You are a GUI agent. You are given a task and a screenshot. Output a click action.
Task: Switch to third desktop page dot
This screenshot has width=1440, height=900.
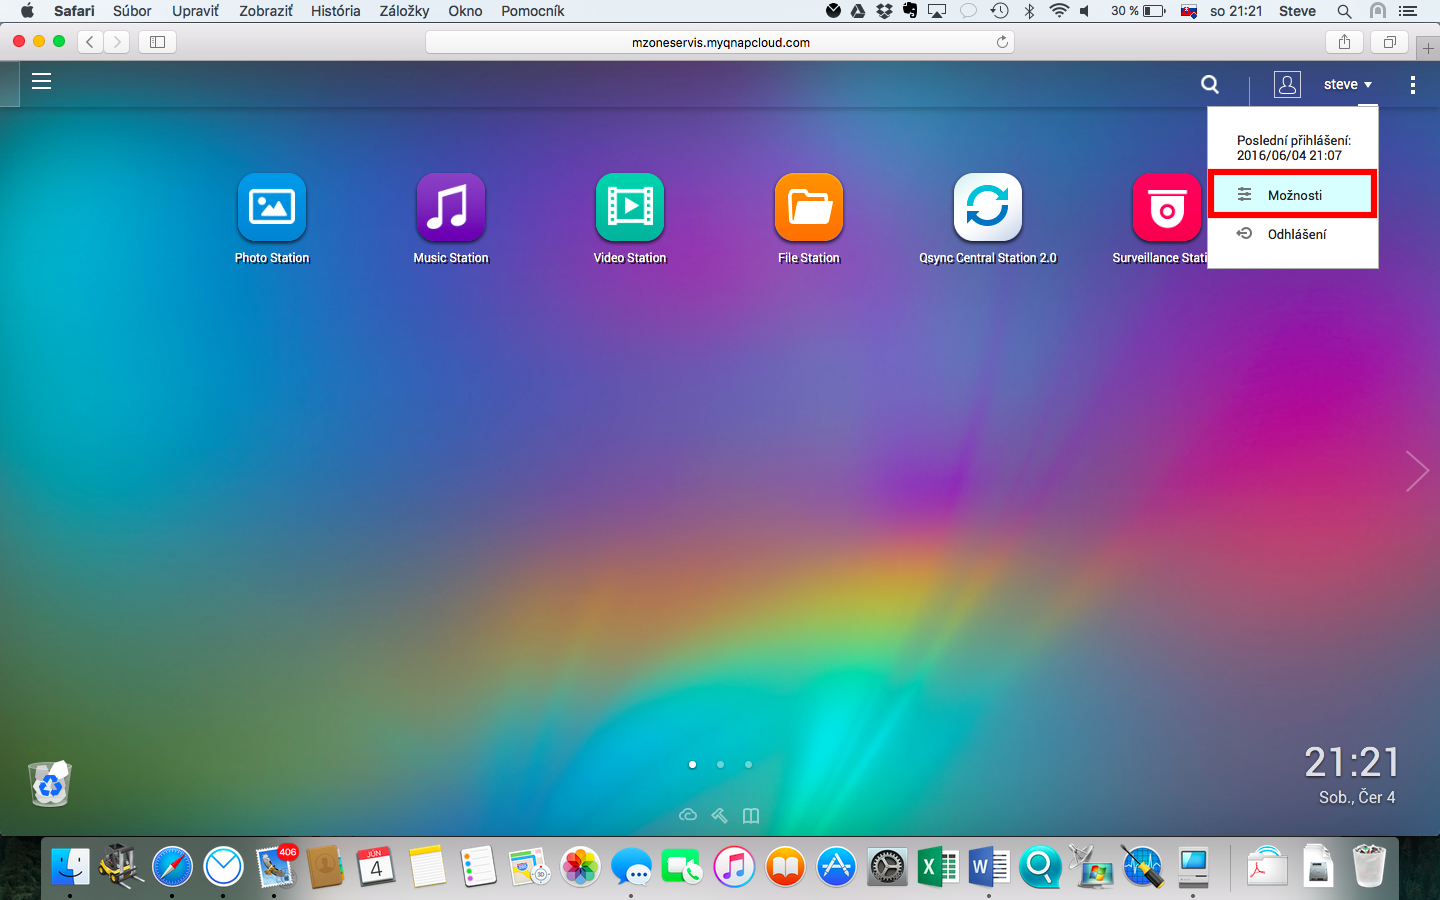click(748, 764)
